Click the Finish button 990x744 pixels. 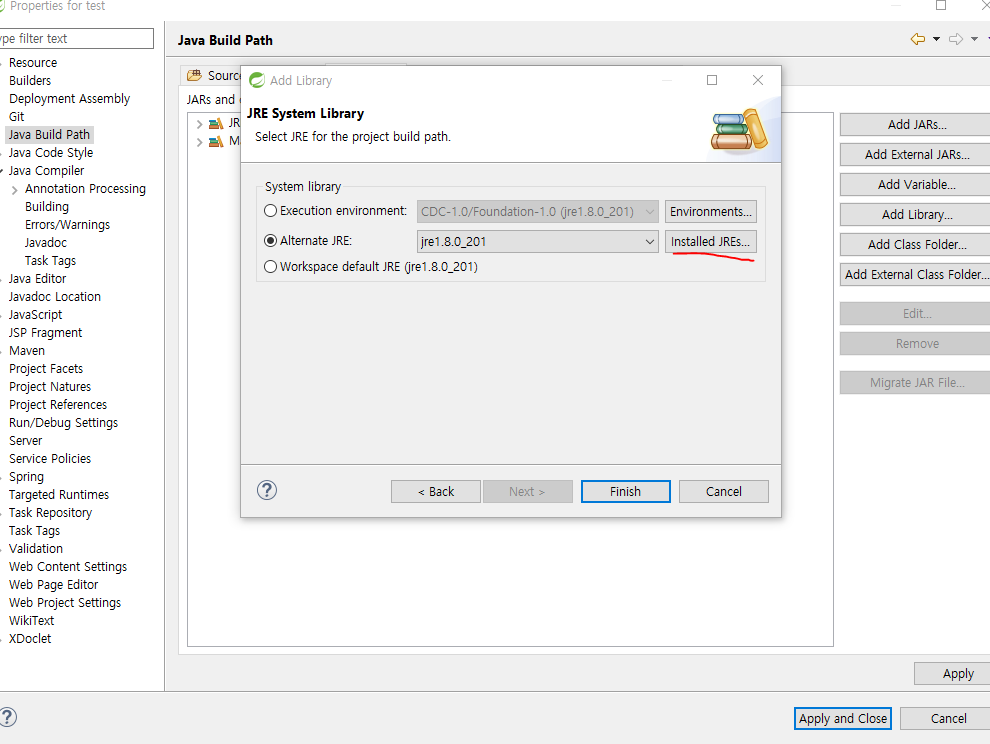click(x=625, y=491)
